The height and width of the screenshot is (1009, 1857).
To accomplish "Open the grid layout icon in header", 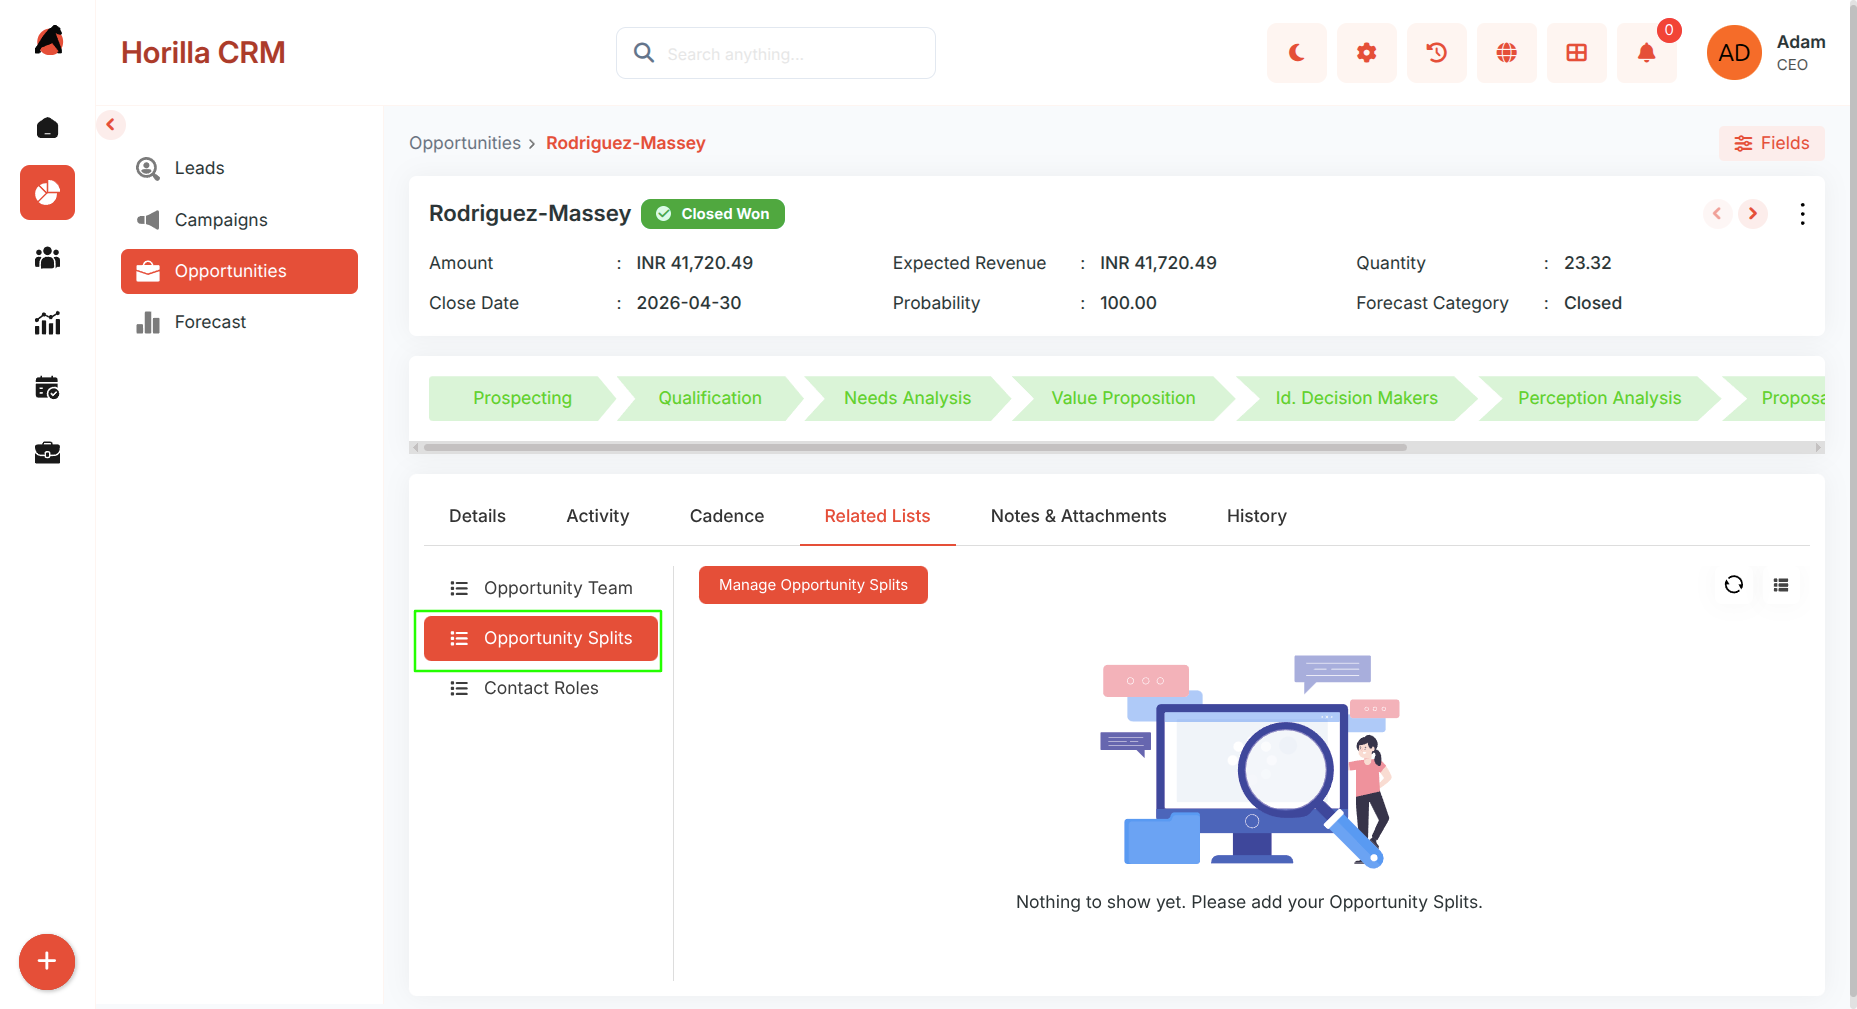I will [x=1576, y=53].
